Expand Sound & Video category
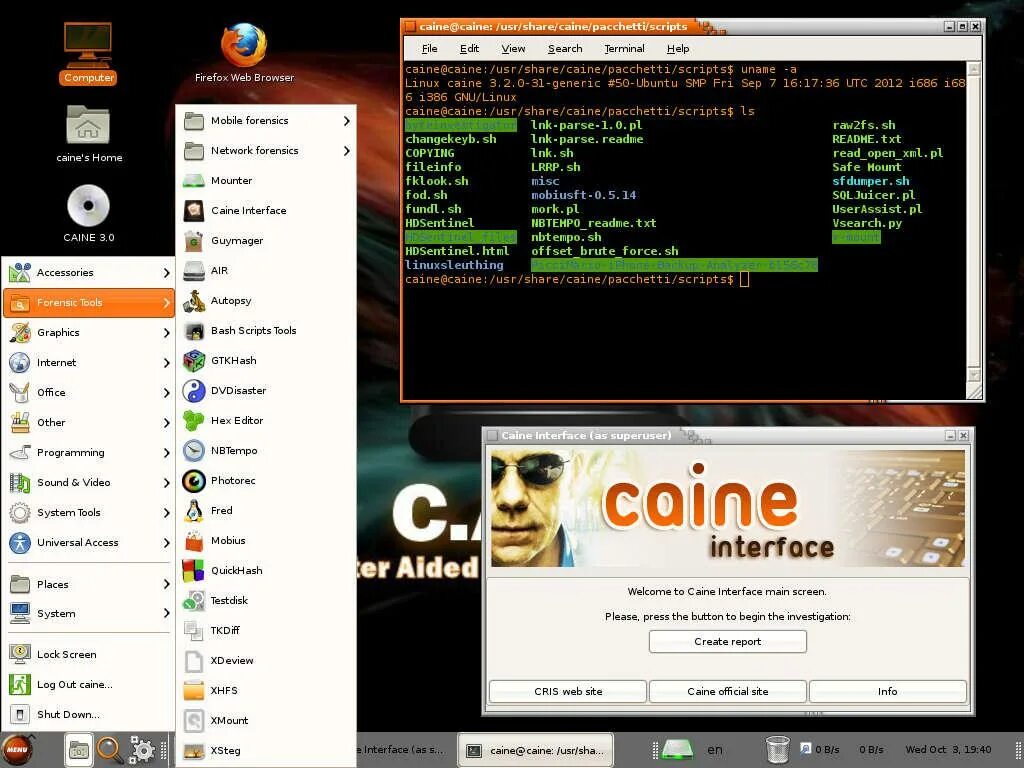This screenshot has height=768, width=1024. (89, 483)
